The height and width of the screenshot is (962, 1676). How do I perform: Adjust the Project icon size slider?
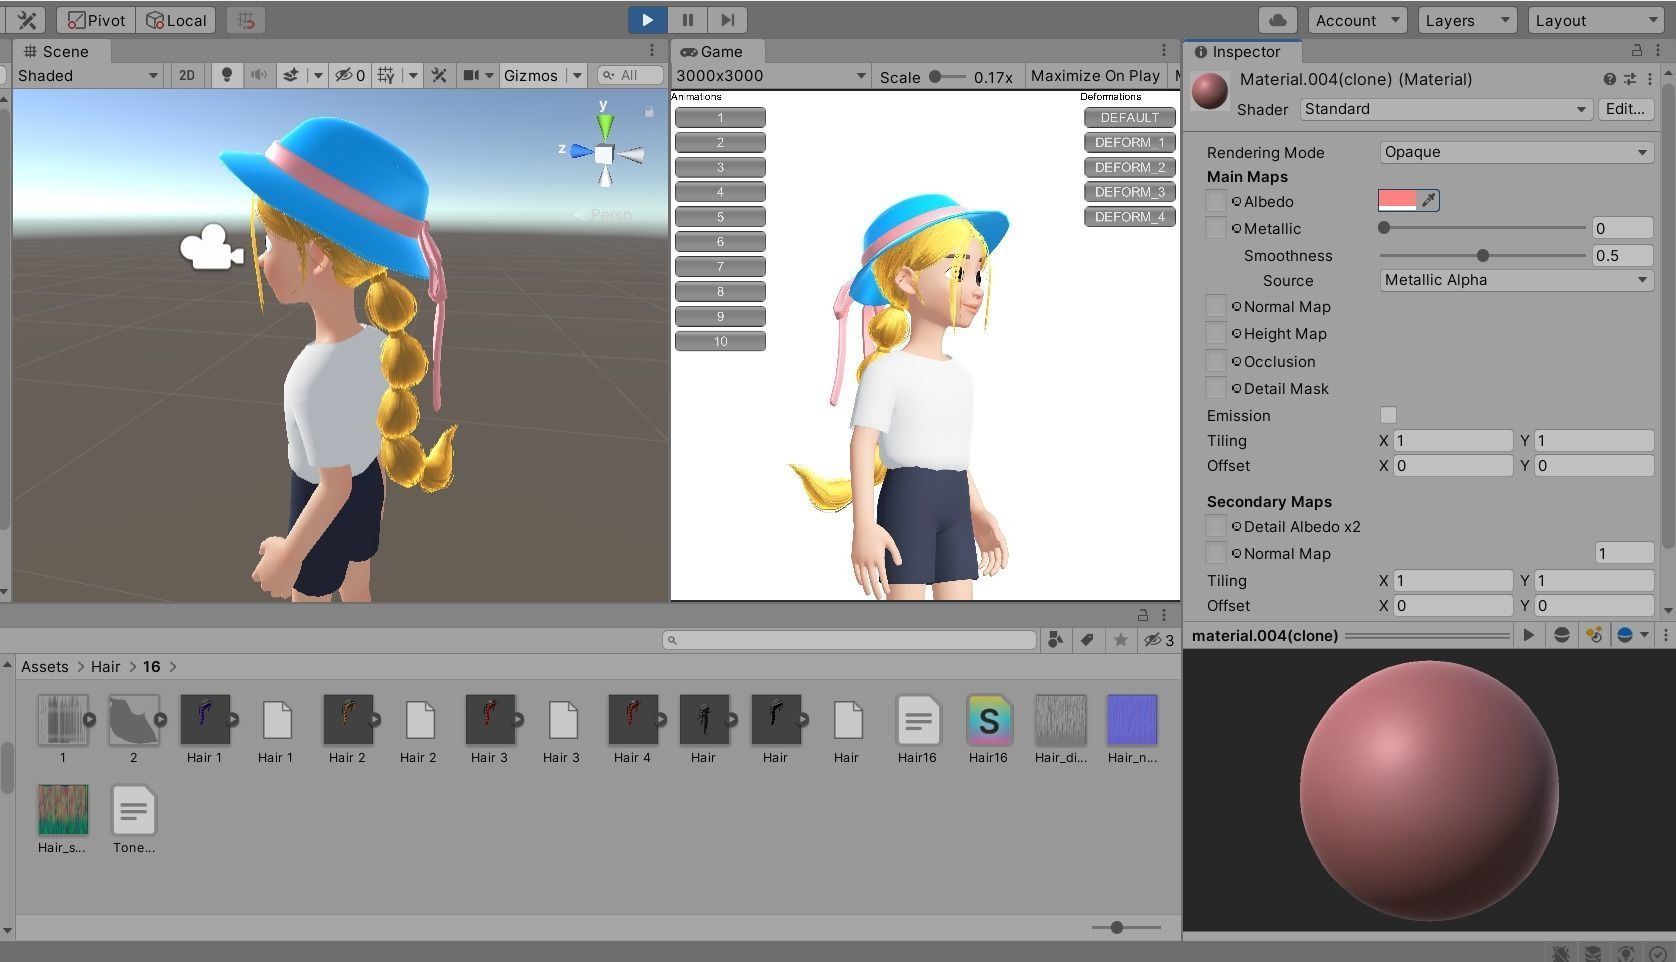pos(1126,927)
